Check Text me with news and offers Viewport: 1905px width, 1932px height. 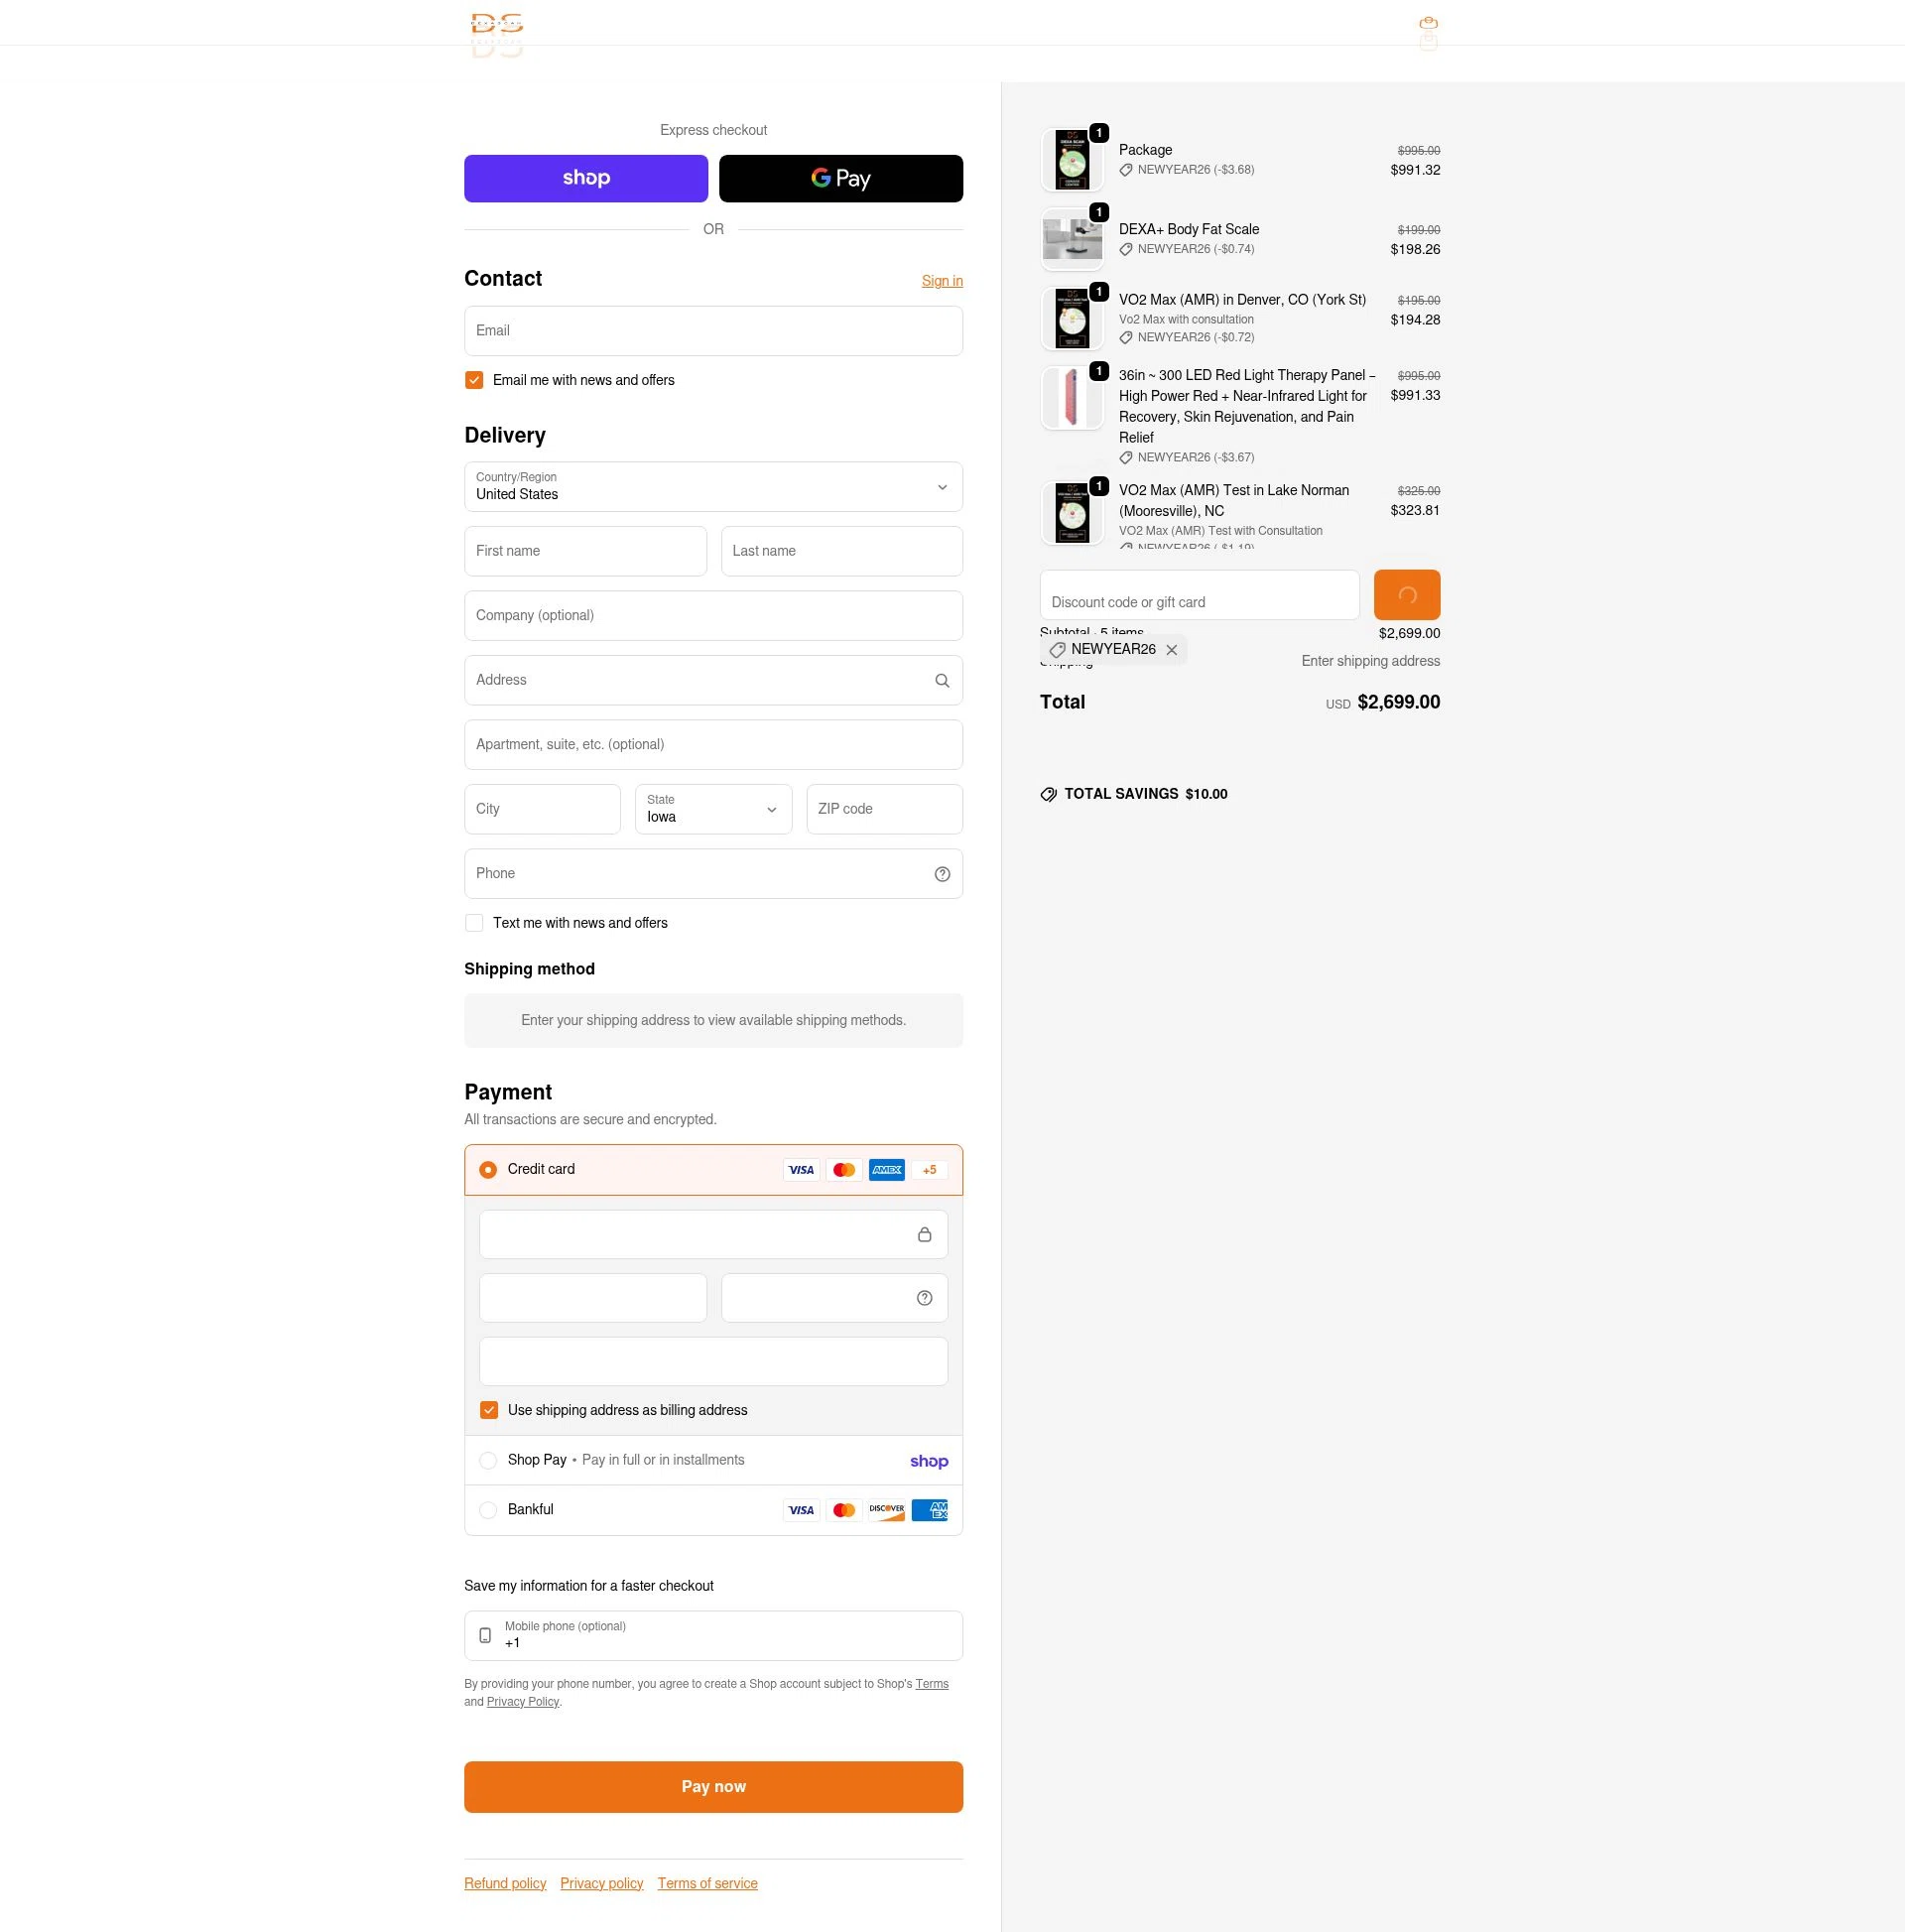[x=474, y=923]
